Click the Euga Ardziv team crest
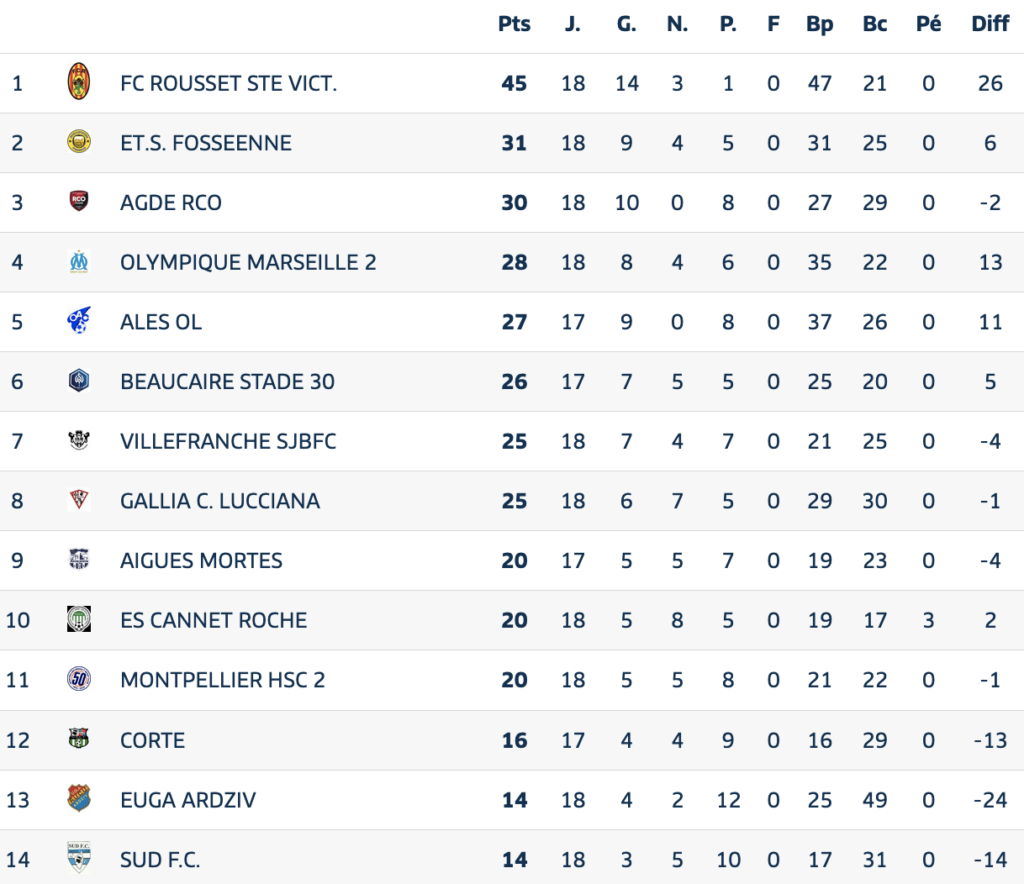Image resolution: width=1024 pixels, height=884 pixels. [x=79, y=799]
